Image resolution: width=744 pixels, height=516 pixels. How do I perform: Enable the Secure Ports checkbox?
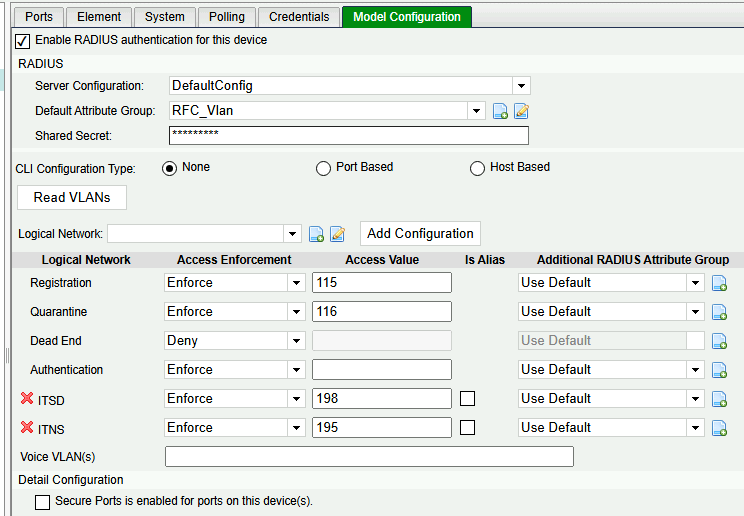pyautogui.click(x=42, y=502)
